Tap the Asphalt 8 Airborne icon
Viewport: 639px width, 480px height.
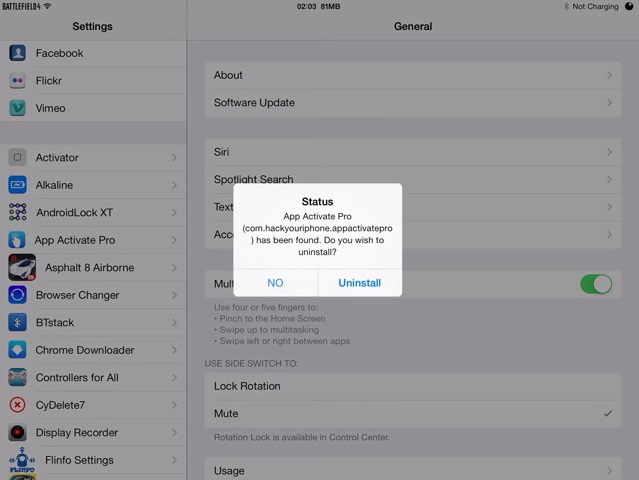pyautogui.click(x=22, y=267)
